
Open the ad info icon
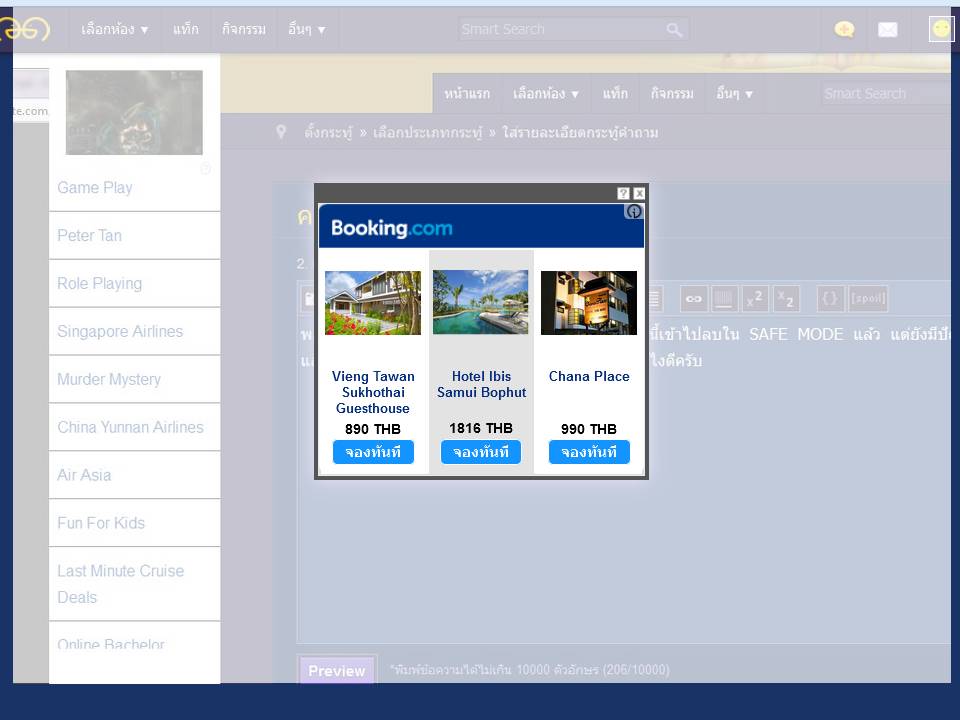click(634, 212)
